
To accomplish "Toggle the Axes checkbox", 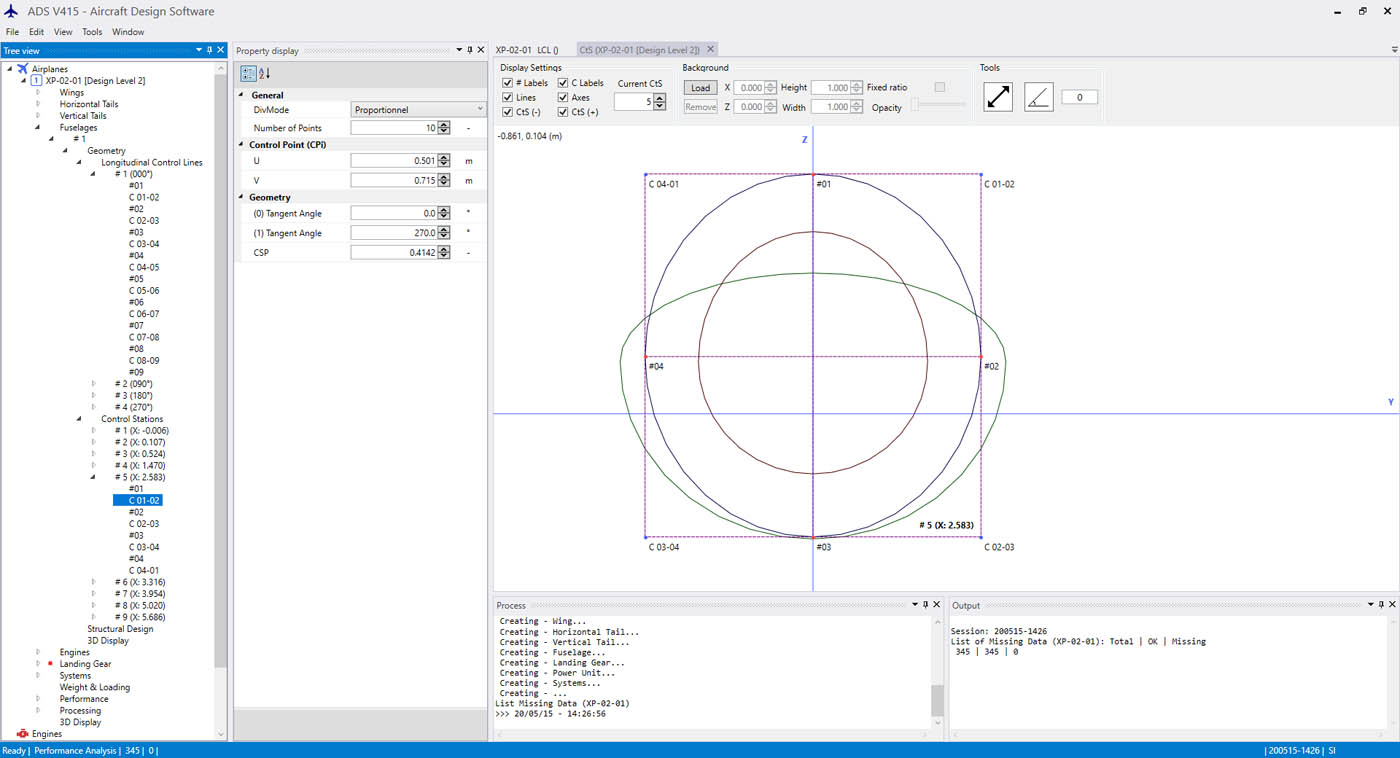I will [x=563, y=98].
